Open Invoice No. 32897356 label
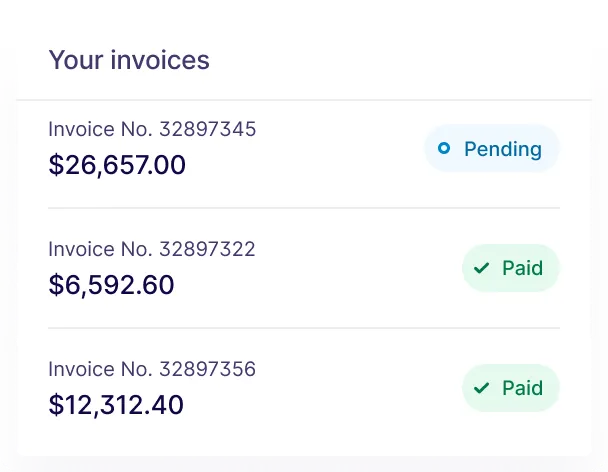Viewport: 608px width, 472px height. pos(152,369)
